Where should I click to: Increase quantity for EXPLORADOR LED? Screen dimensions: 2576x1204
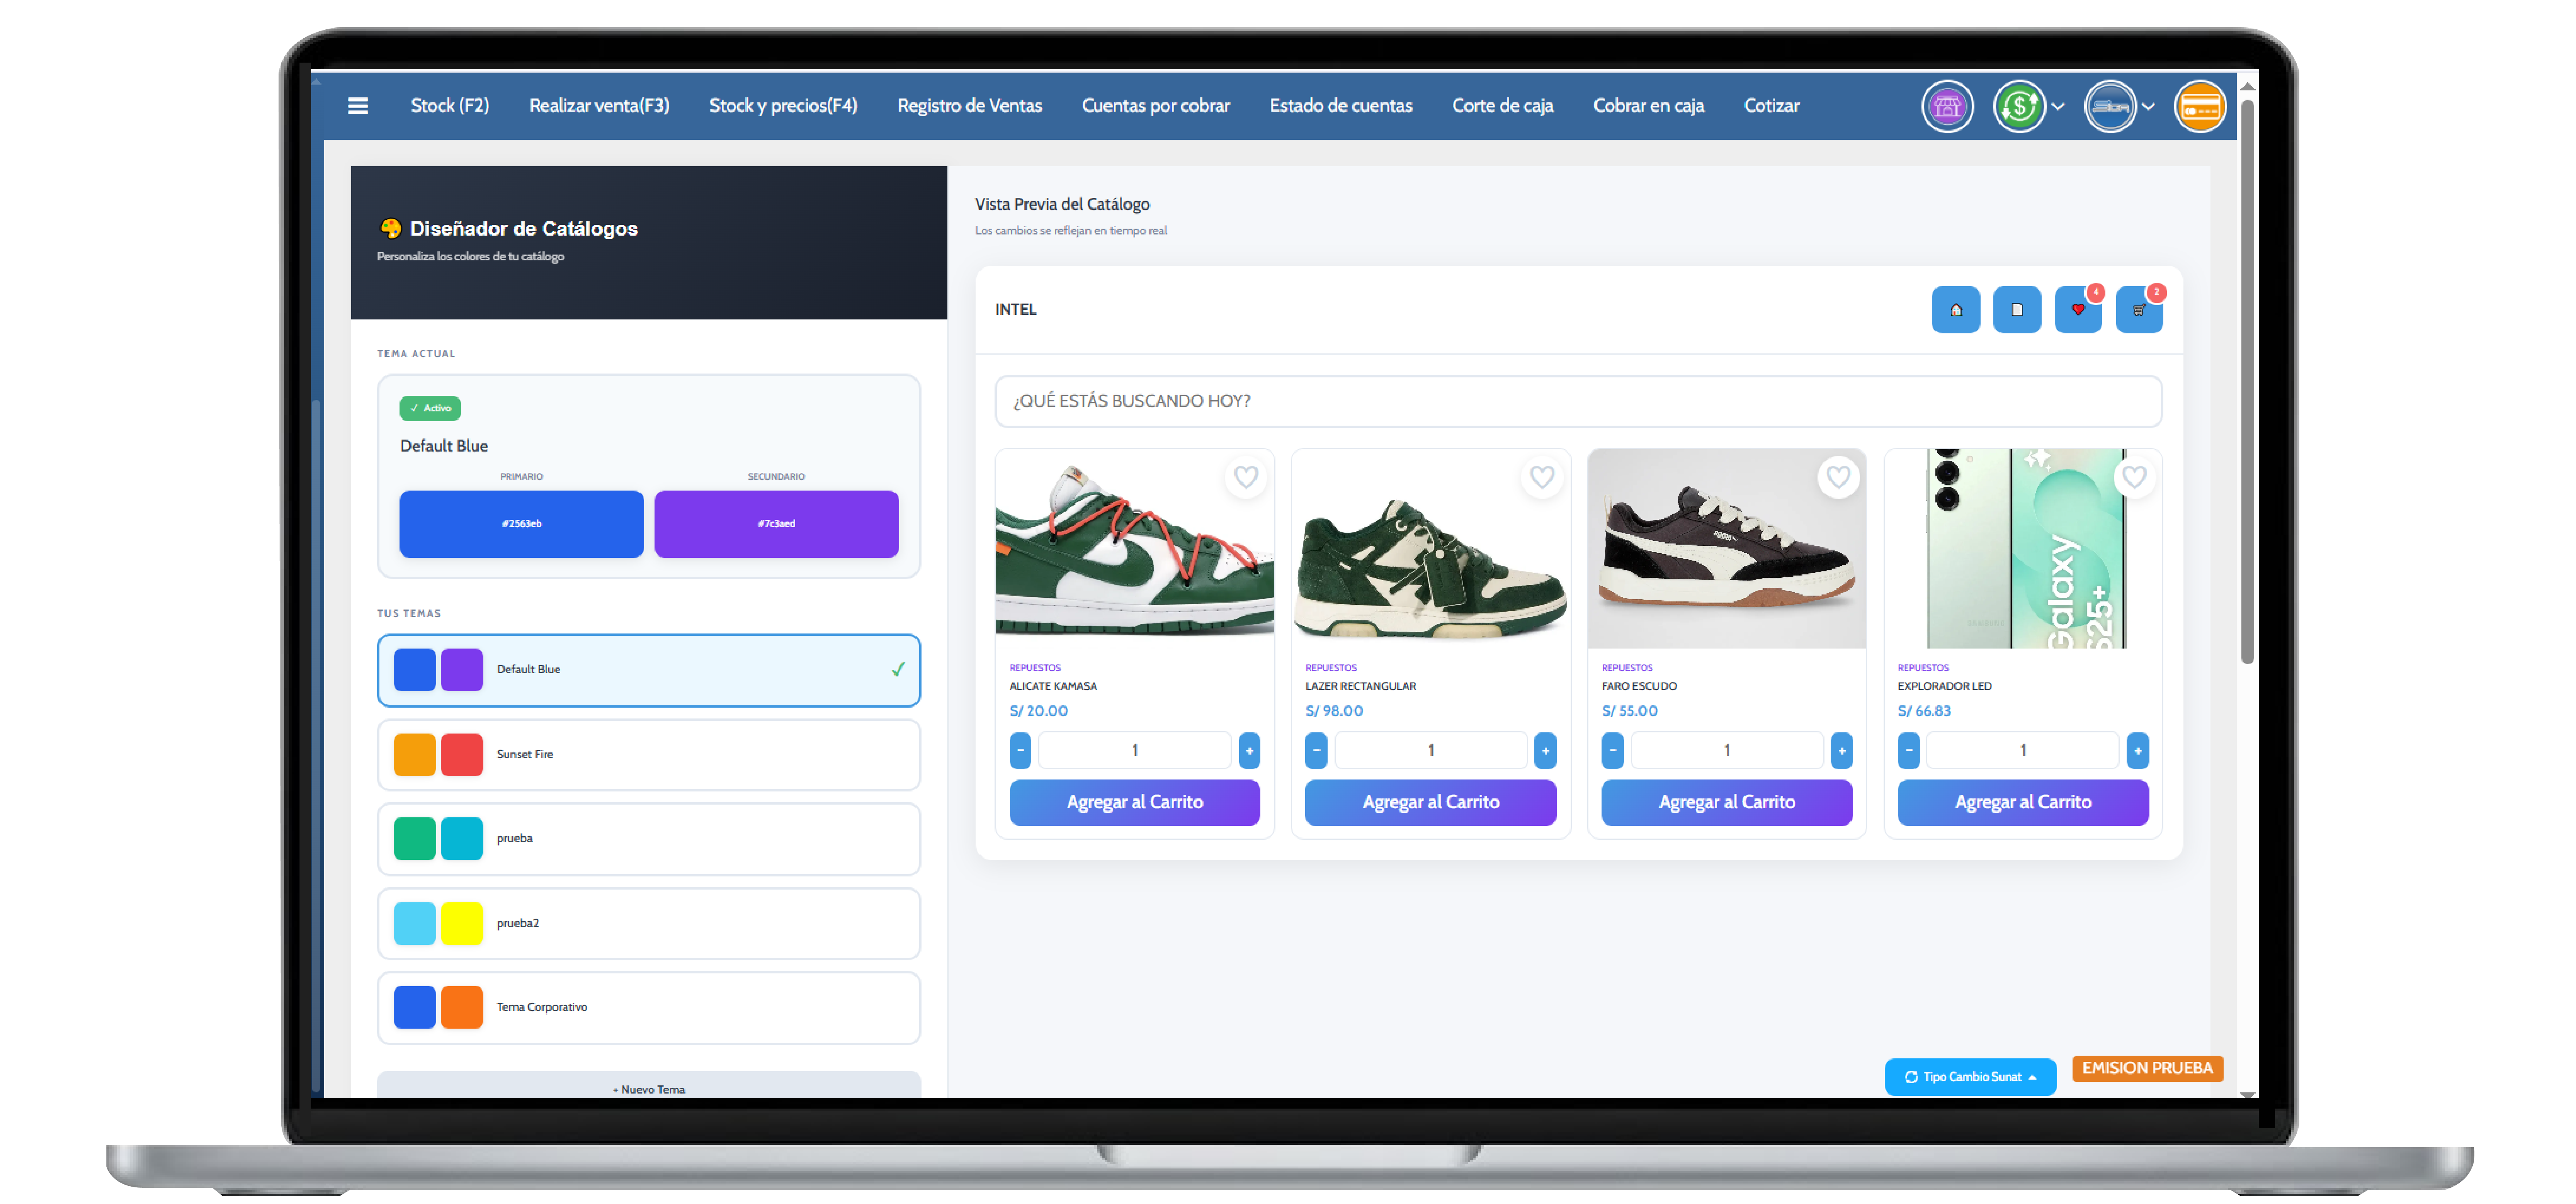tap(2137, 750)
